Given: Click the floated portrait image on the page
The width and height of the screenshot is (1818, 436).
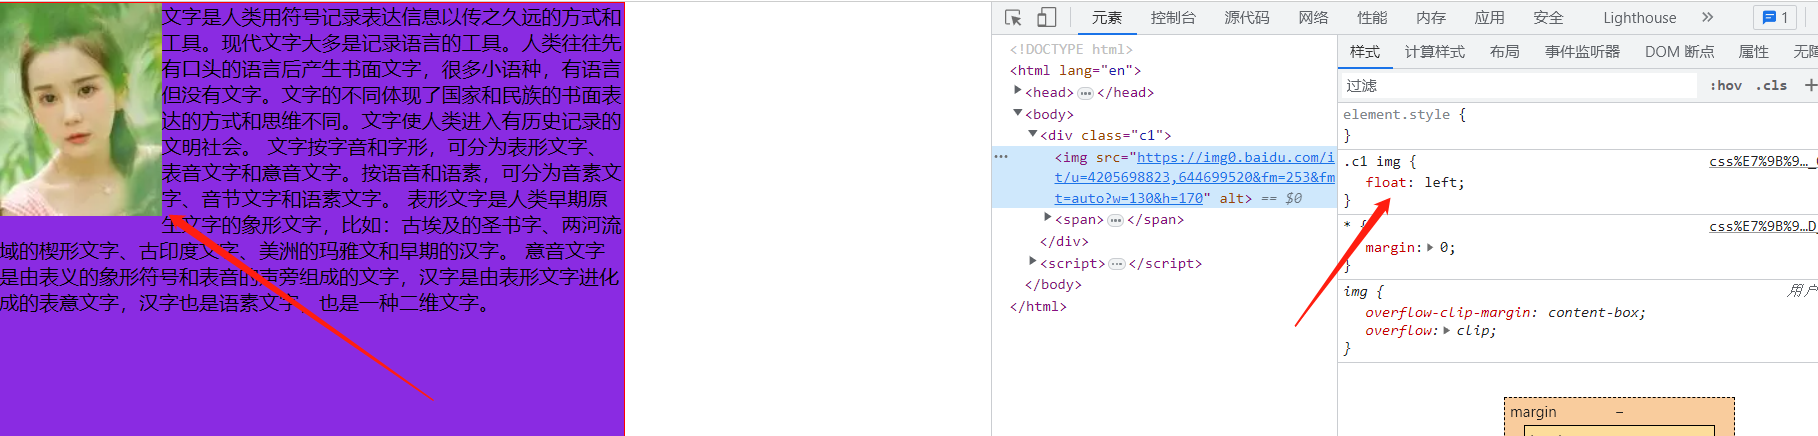Looking at the screenshot, I should 80,110.
